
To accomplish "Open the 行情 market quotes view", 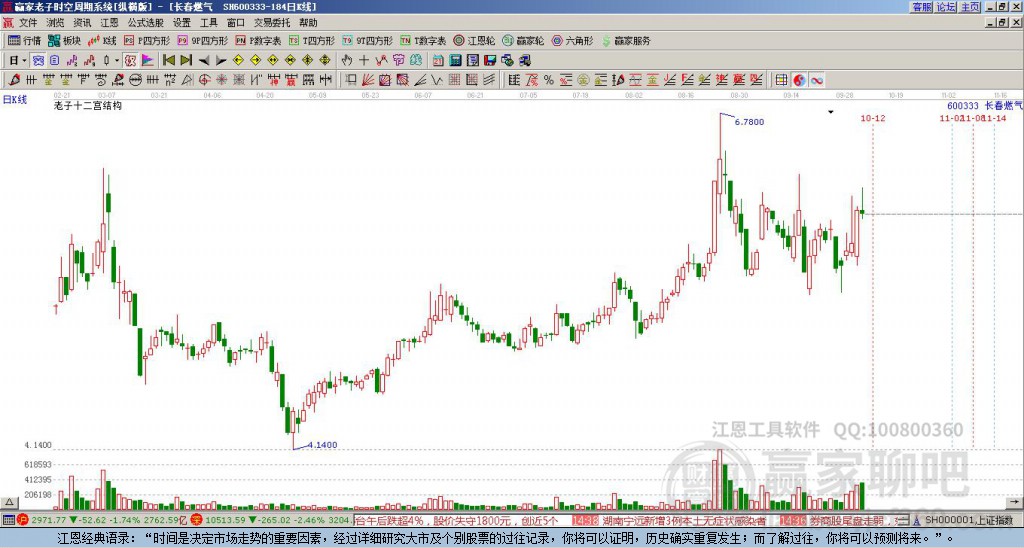I will pyautogui.click(x=25, y=41).
